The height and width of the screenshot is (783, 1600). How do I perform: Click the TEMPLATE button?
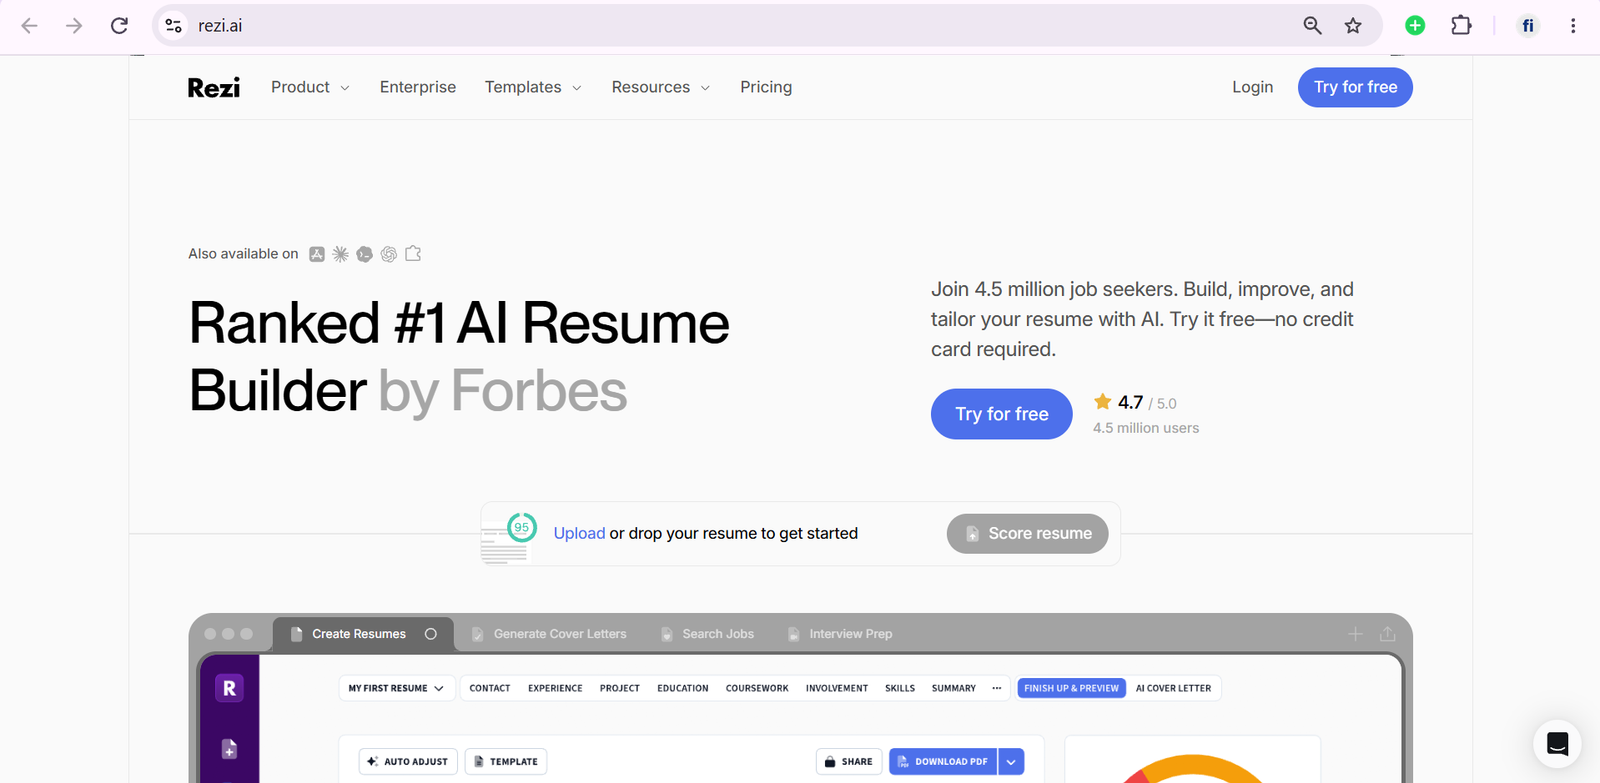(x=506, y=762)
